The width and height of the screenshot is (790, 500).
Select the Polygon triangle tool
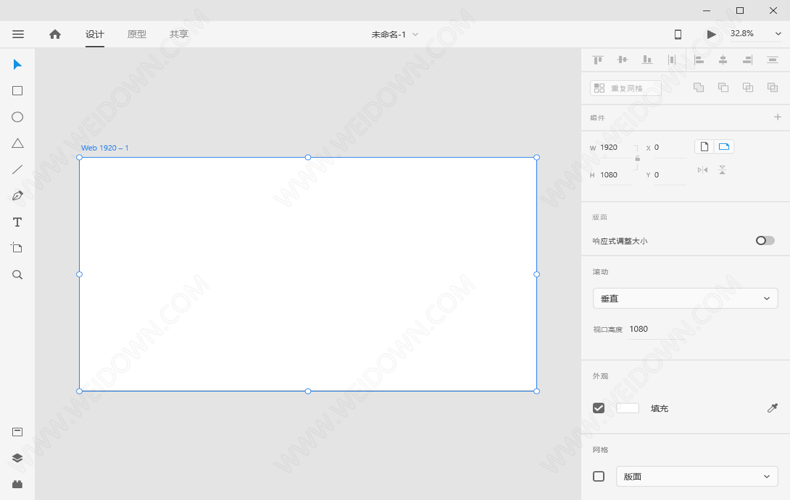(x=18, y=143)
